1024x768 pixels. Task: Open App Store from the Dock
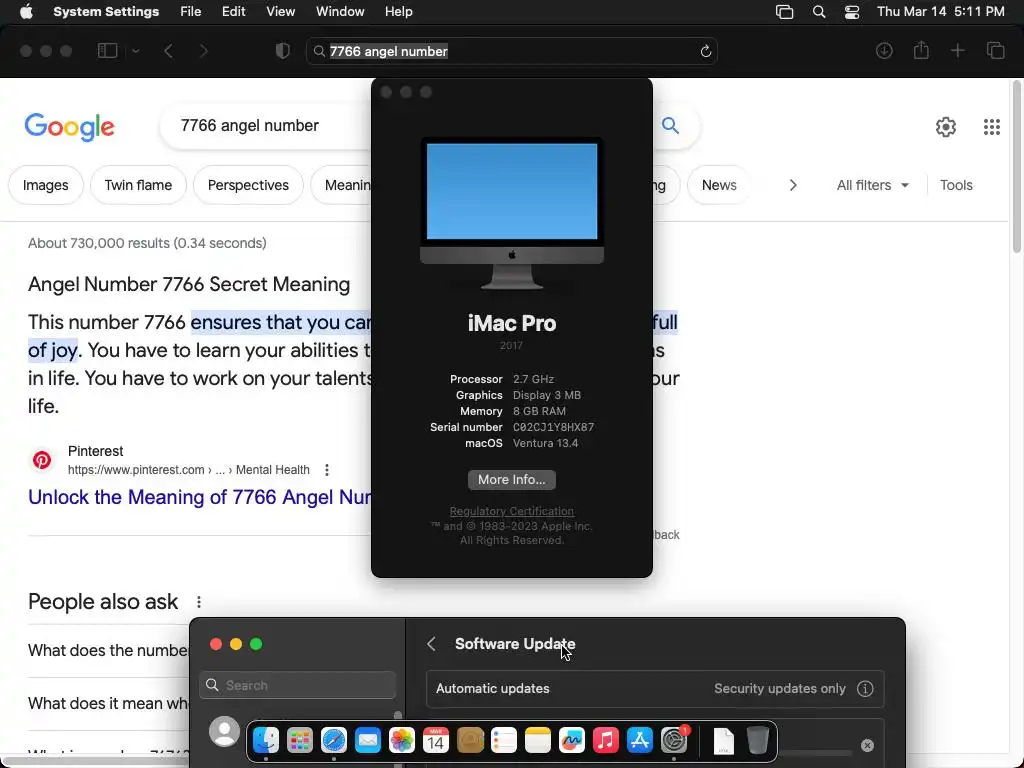click(x=639, y=741)
